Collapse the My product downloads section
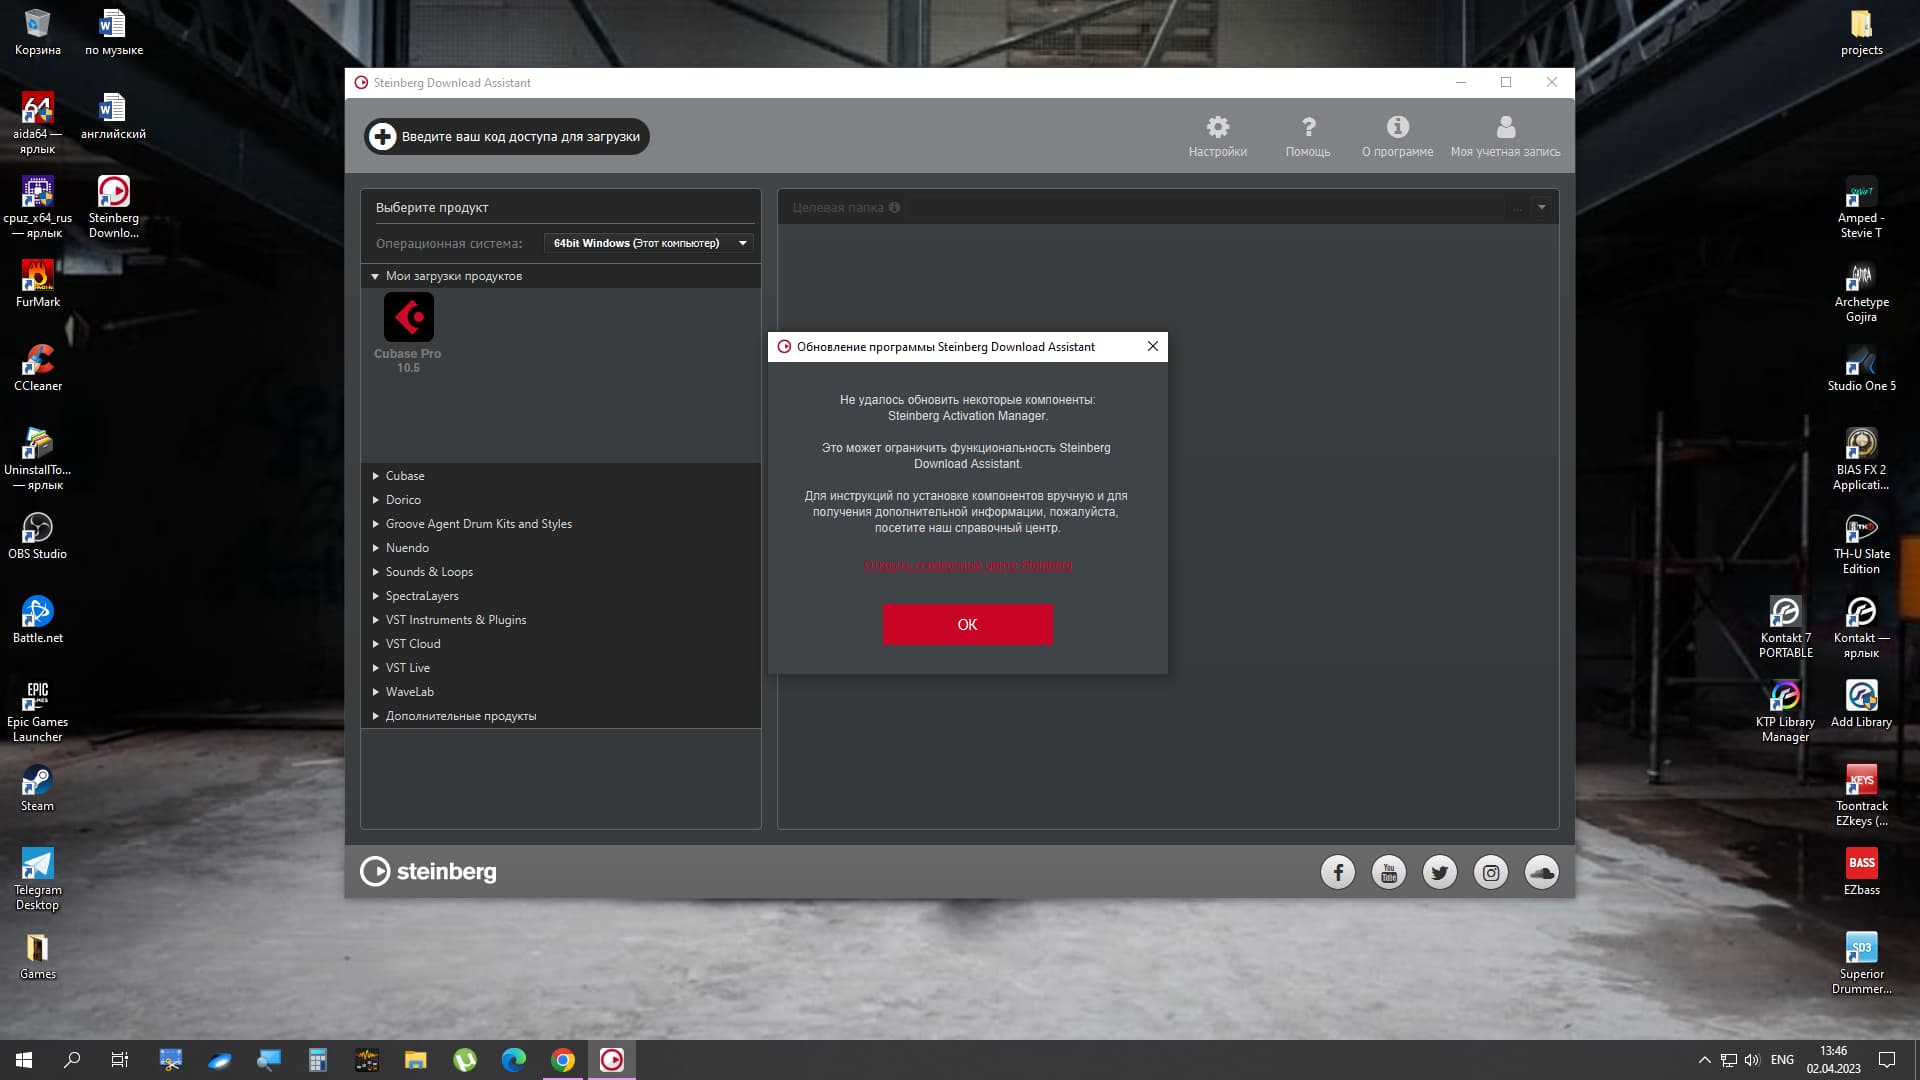This screenshot has width=1920, height=1080. pos(375,276)
